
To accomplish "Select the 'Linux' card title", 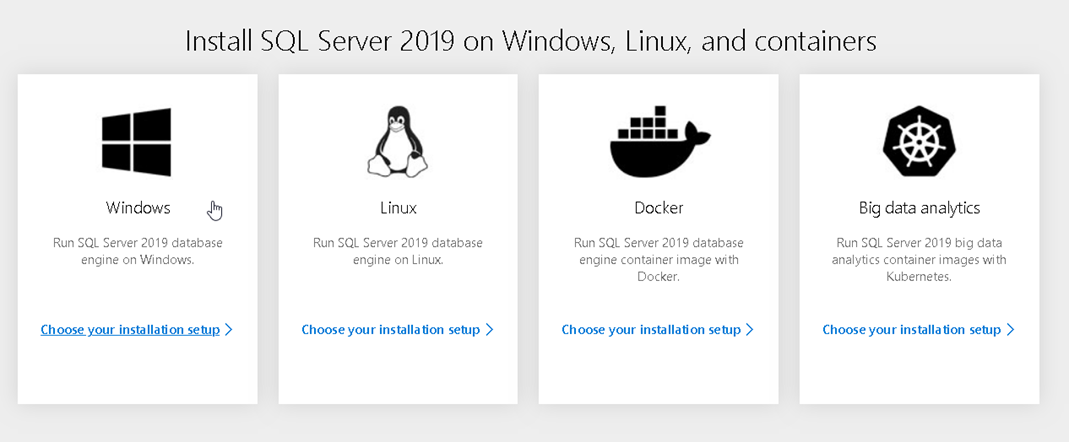I will [398, 207].
